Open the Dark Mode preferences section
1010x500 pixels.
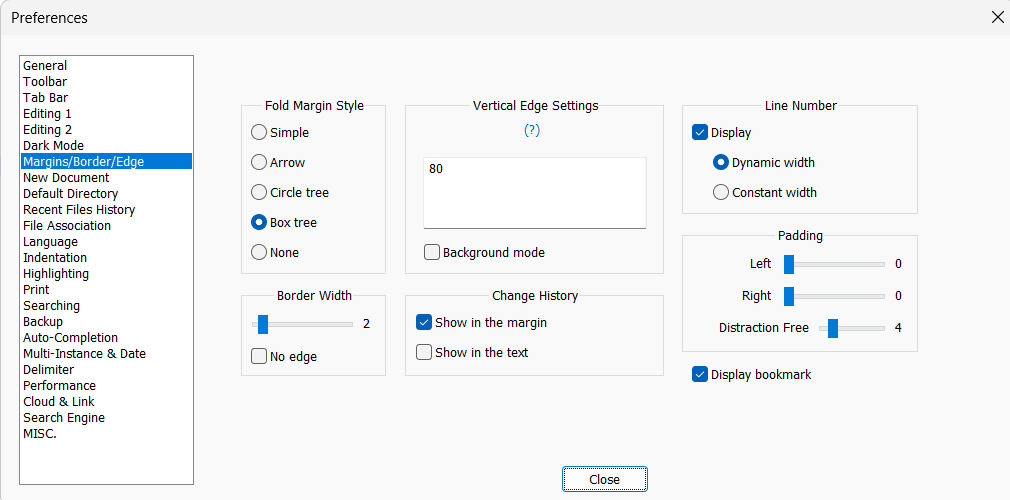pos(53,146)
